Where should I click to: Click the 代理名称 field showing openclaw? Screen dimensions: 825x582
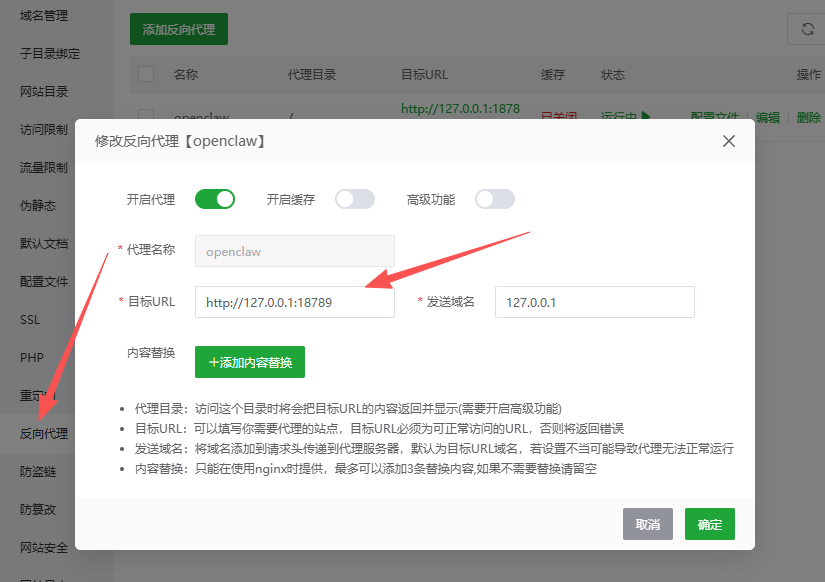pos(294,251)
